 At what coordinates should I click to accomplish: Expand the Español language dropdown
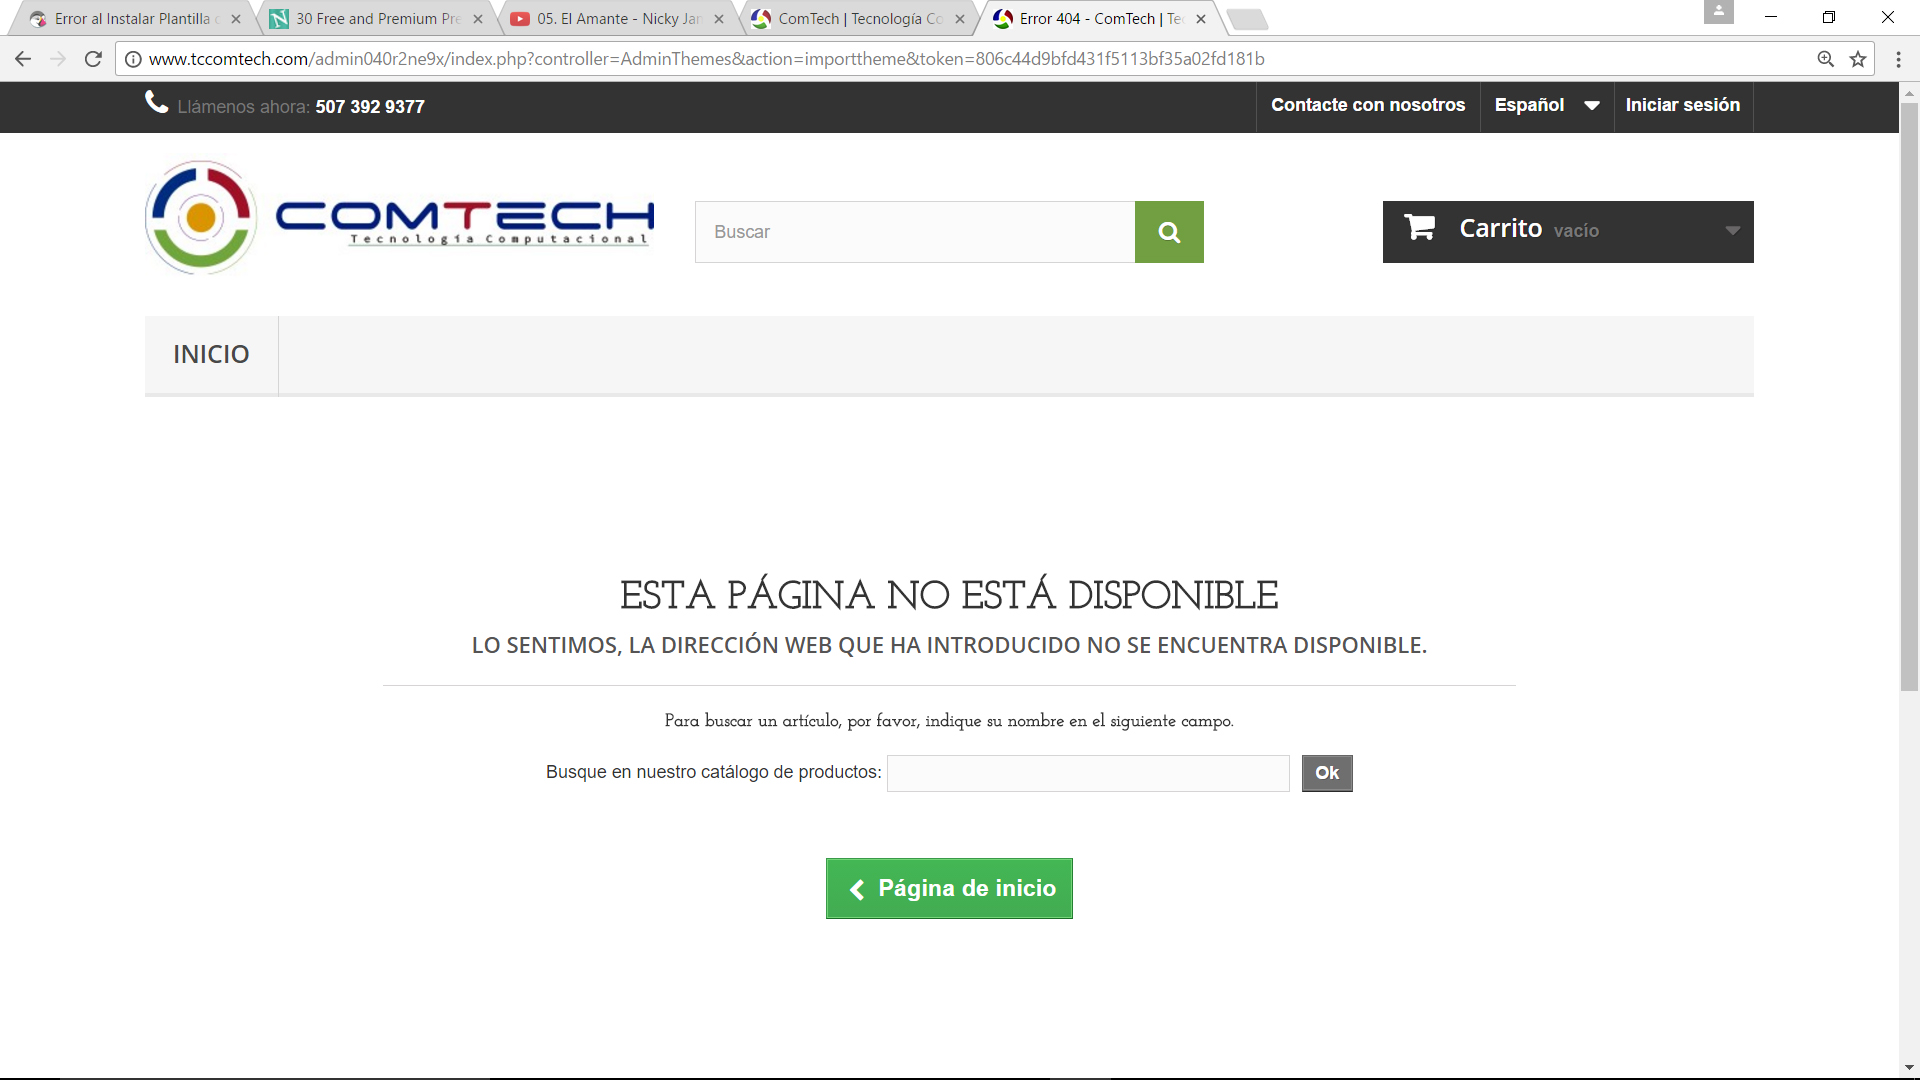[1546, 105]
